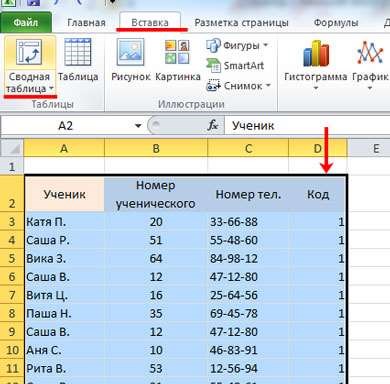
Task: Select row 1 header
Action: point(12,166)
